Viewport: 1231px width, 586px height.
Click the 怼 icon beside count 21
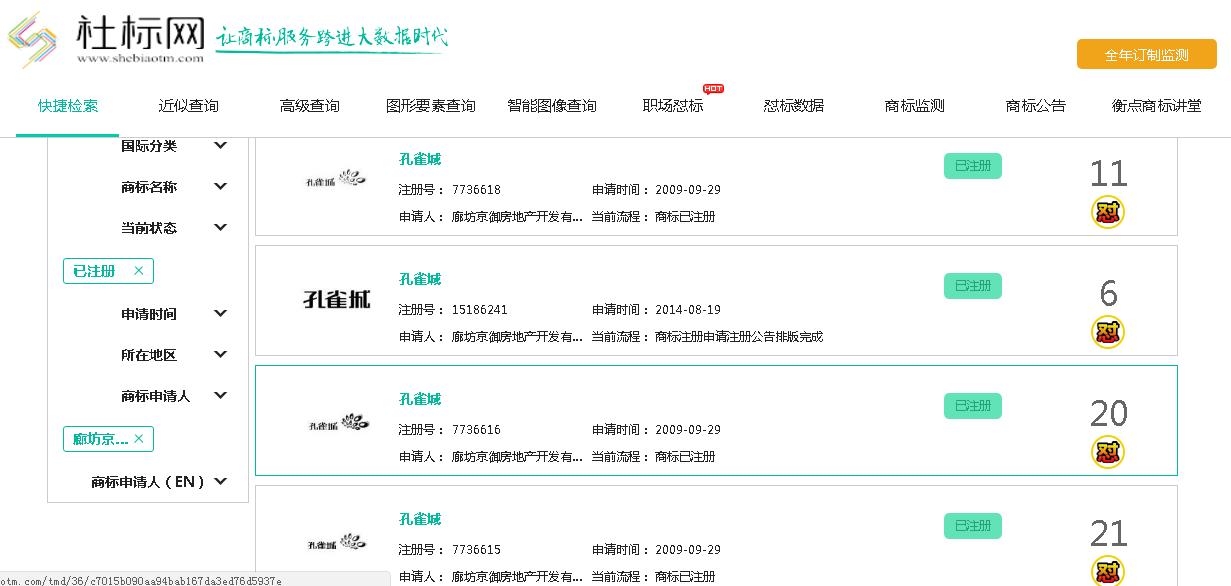[x=1108, y=572]
